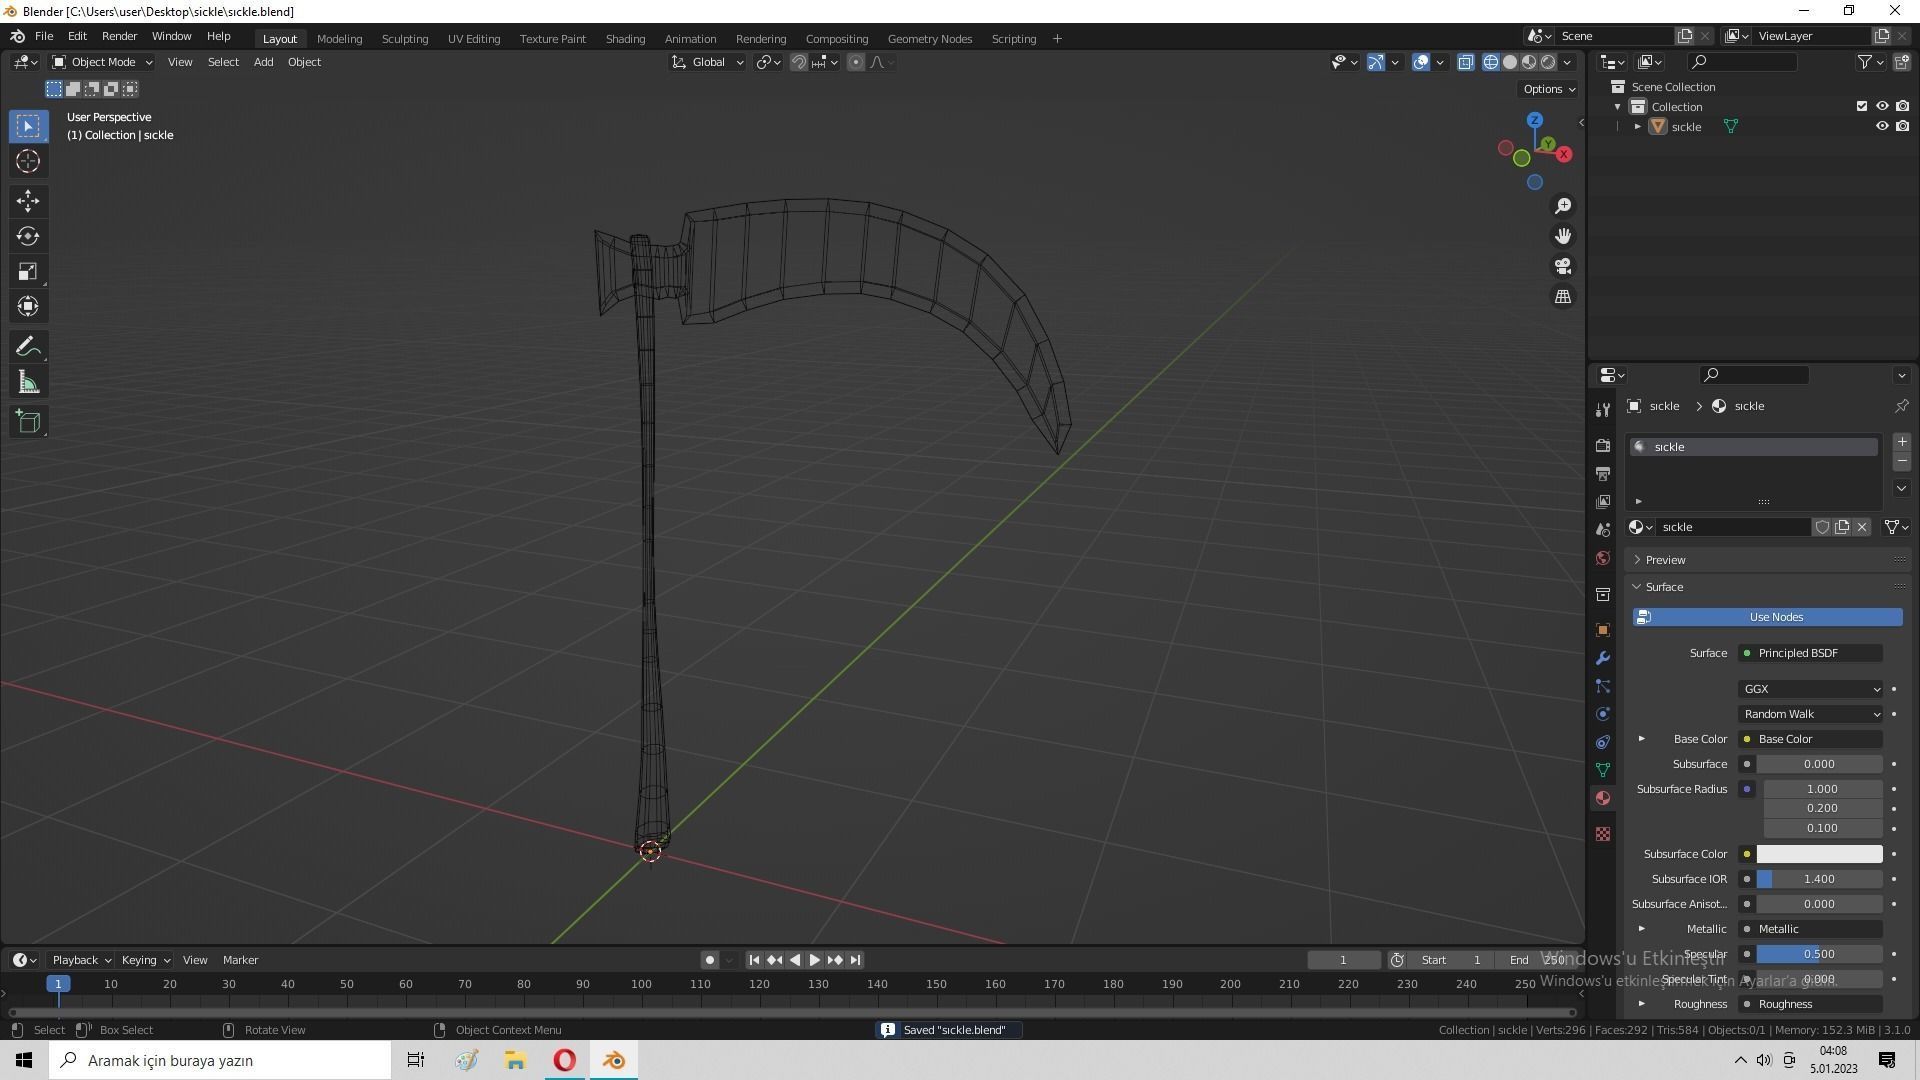Screen dimensions: 1920x1080
Task: Jump to the last frame
Action: (855, 960)
